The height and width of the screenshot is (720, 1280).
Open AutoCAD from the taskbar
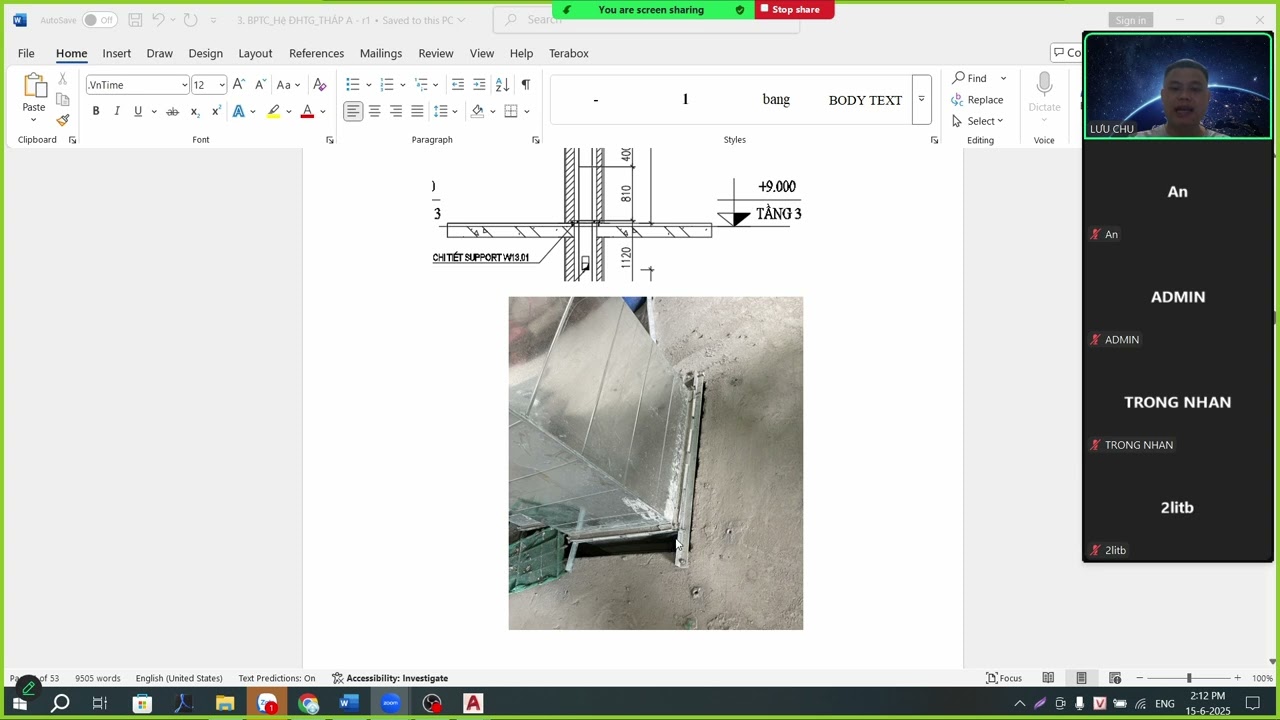point(473,703)
